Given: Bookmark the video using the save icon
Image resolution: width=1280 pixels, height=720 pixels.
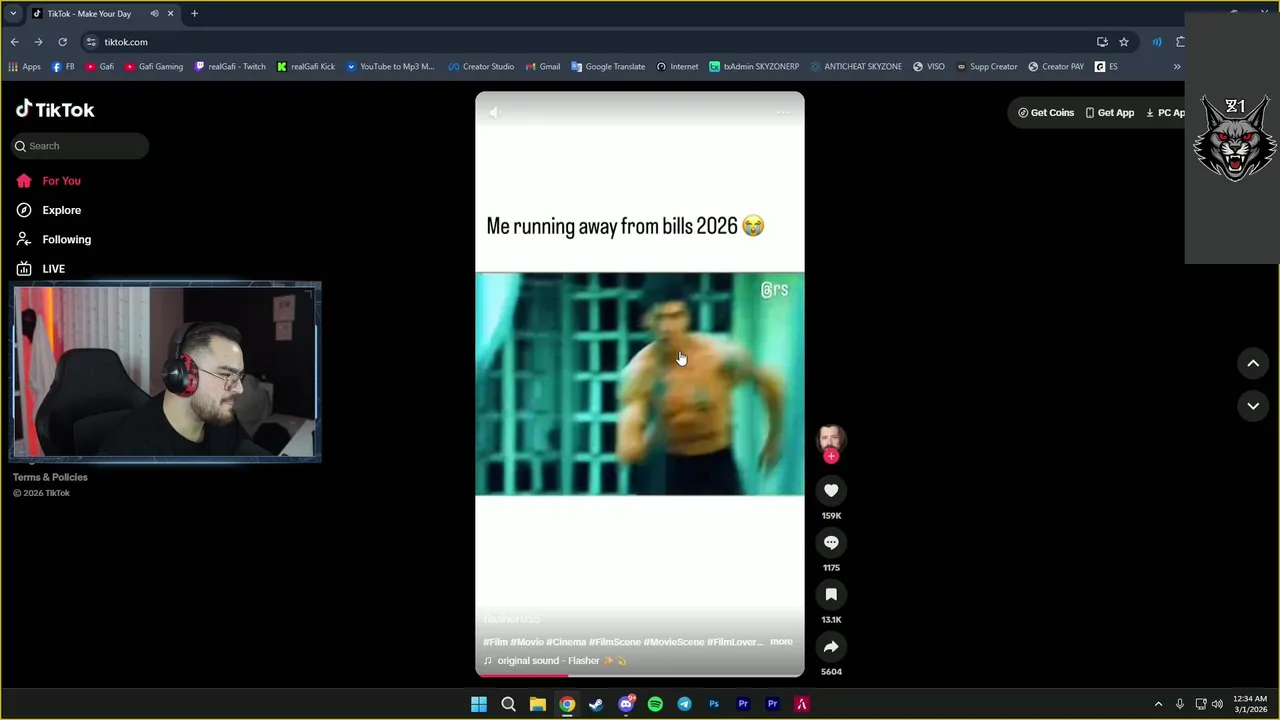Looking at the screenshot, I should [831, 594].
